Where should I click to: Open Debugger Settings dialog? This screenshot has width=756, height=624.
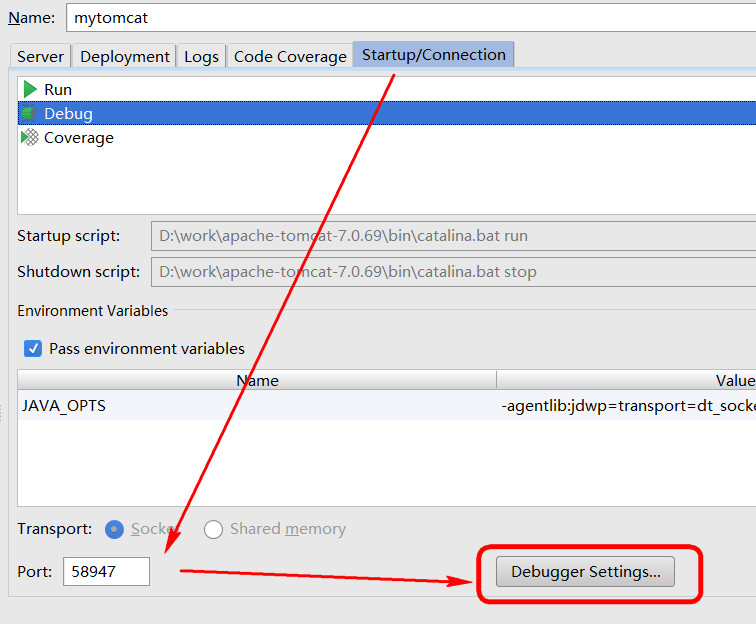[x=585, y=571]
